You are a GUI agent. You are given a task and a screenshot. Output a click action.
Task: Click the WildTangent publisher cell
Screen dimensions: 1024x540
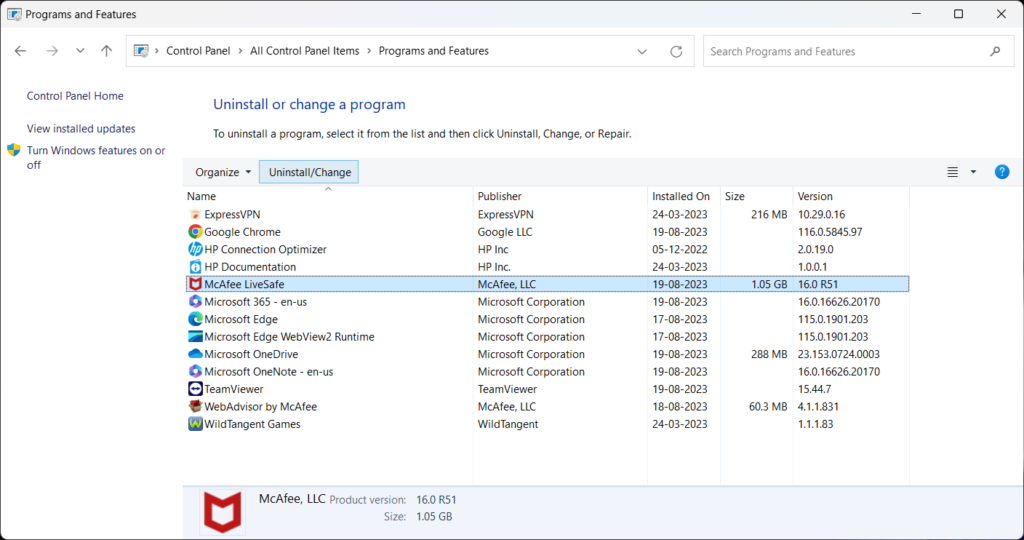coord(508,424)
